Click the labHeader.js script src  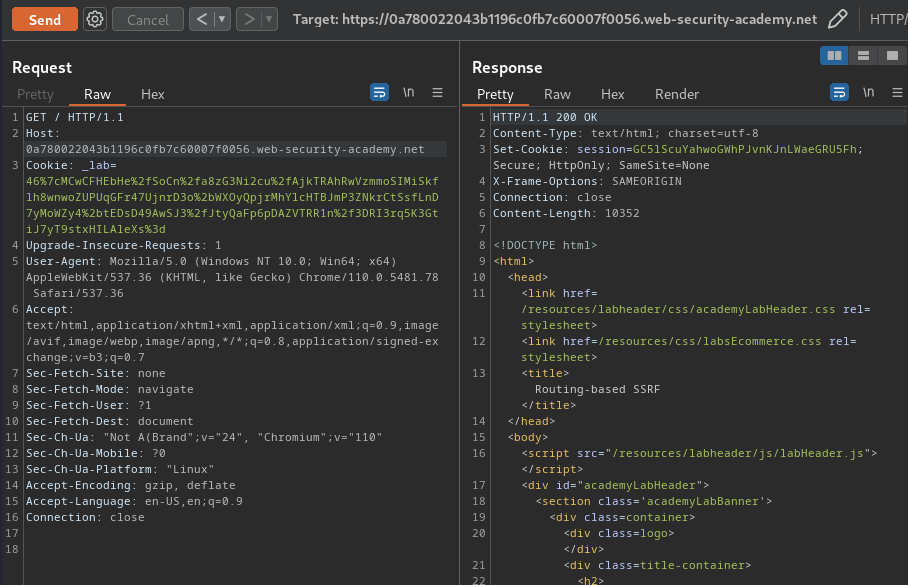[x=738, y=453]
